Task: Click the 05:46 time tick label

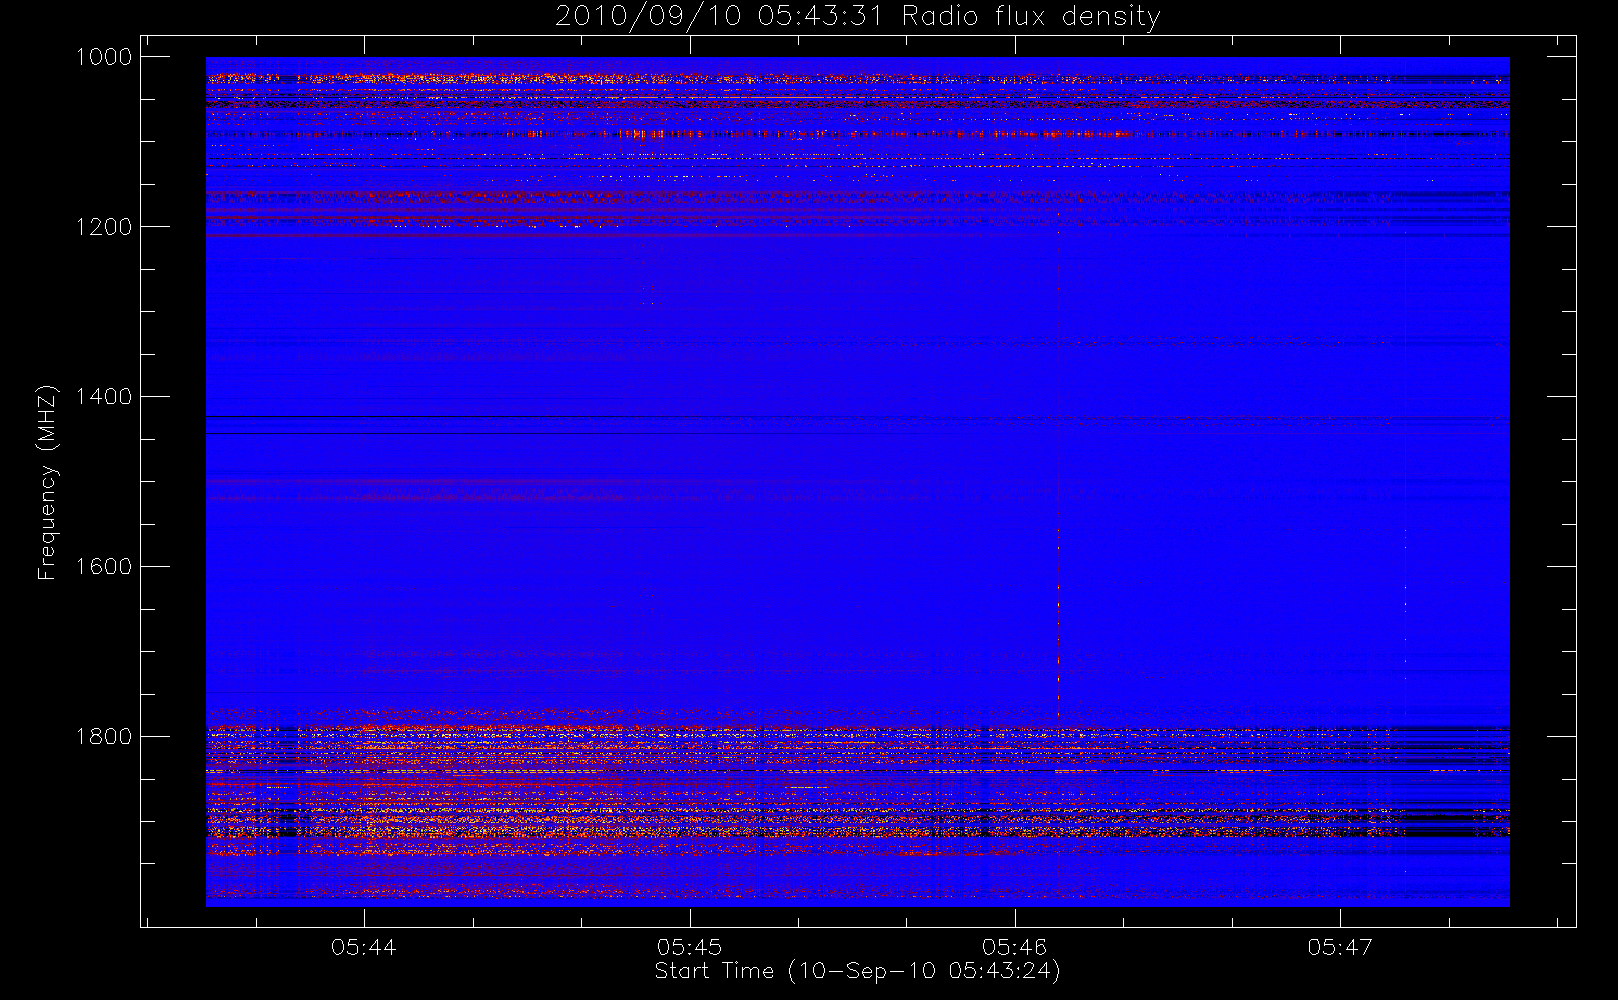Action: pos(1014,946)
